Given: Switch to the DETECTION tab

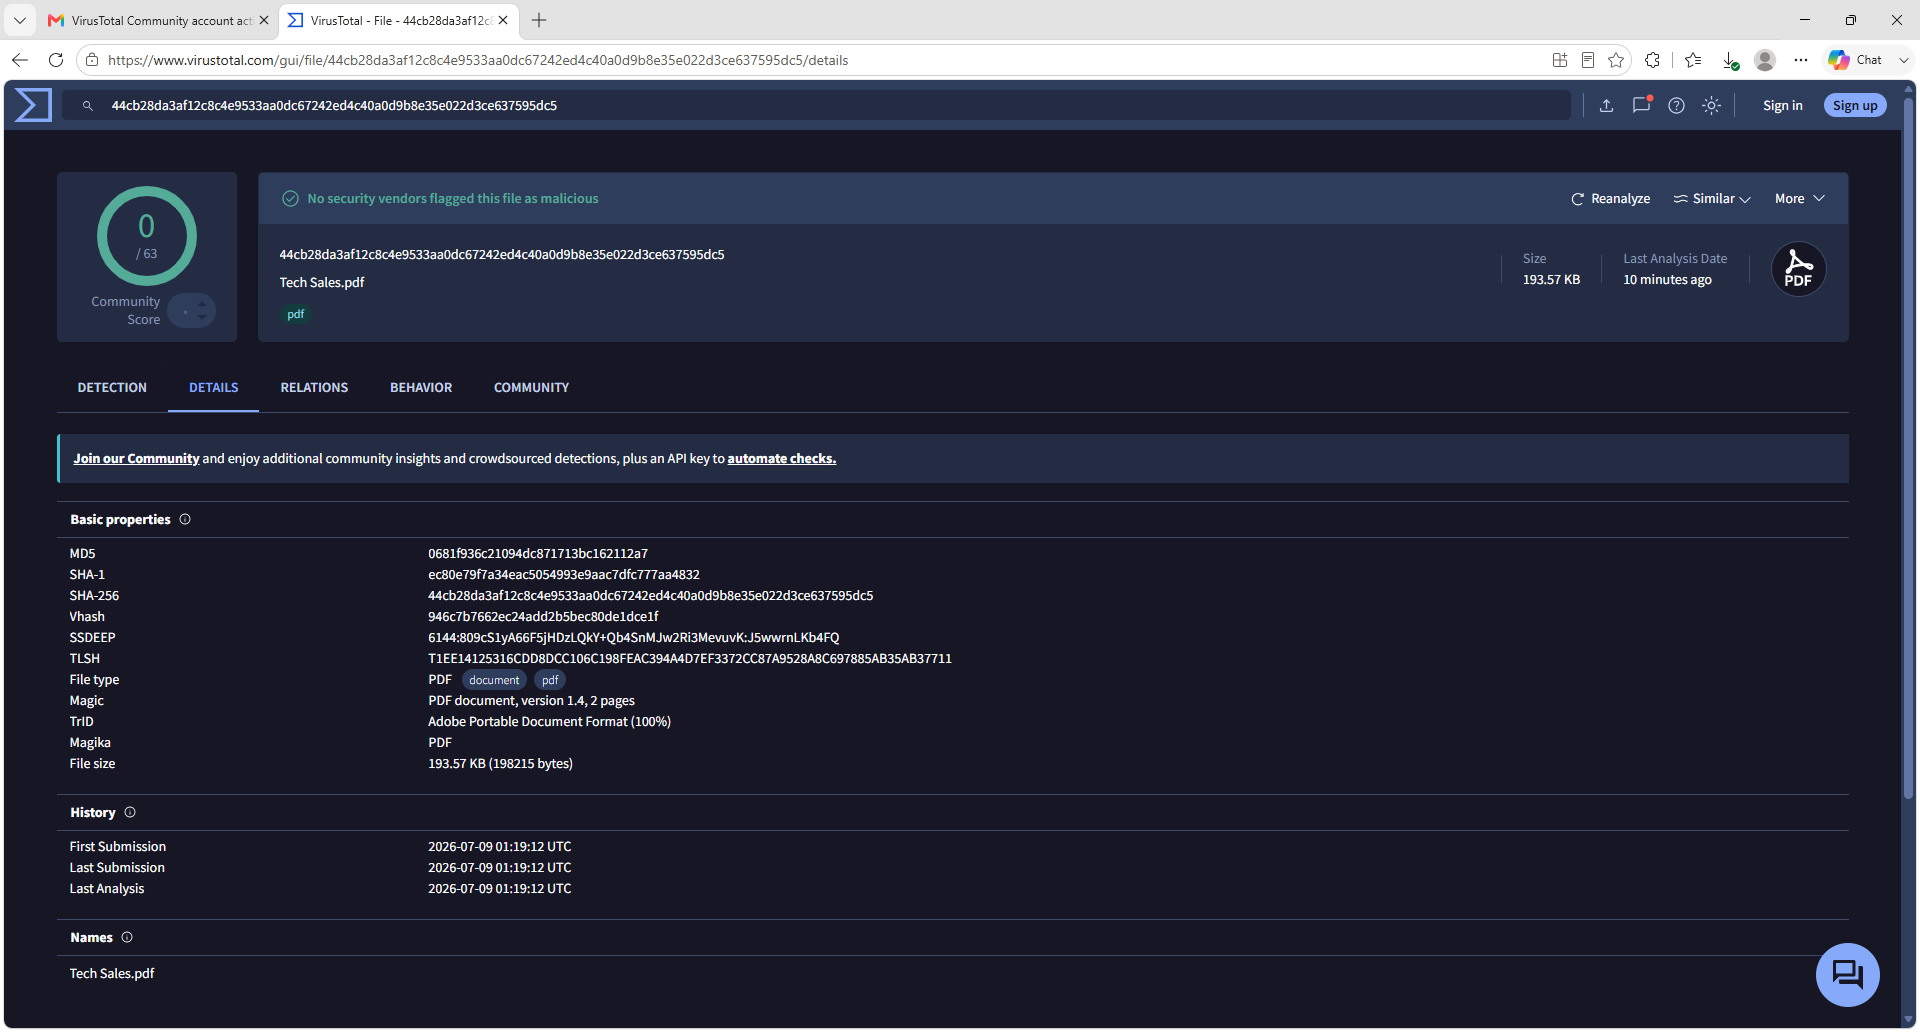Looking at the screenshot, I should click(112, 388).
